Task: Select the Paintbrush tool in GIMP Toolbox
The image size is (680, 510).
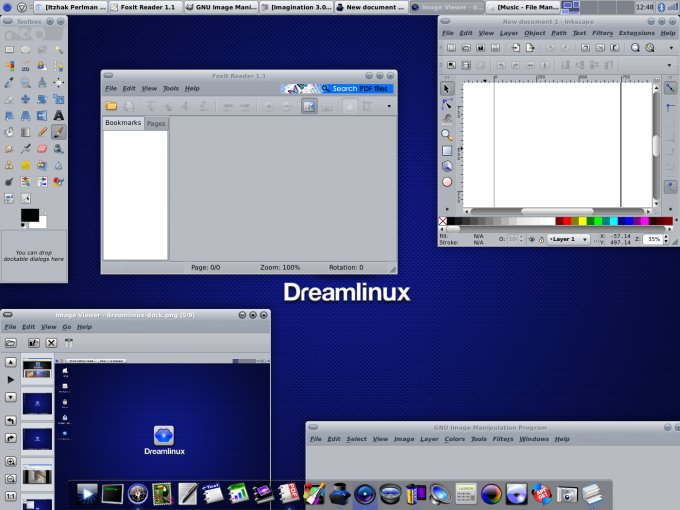Action: (59, 132)
